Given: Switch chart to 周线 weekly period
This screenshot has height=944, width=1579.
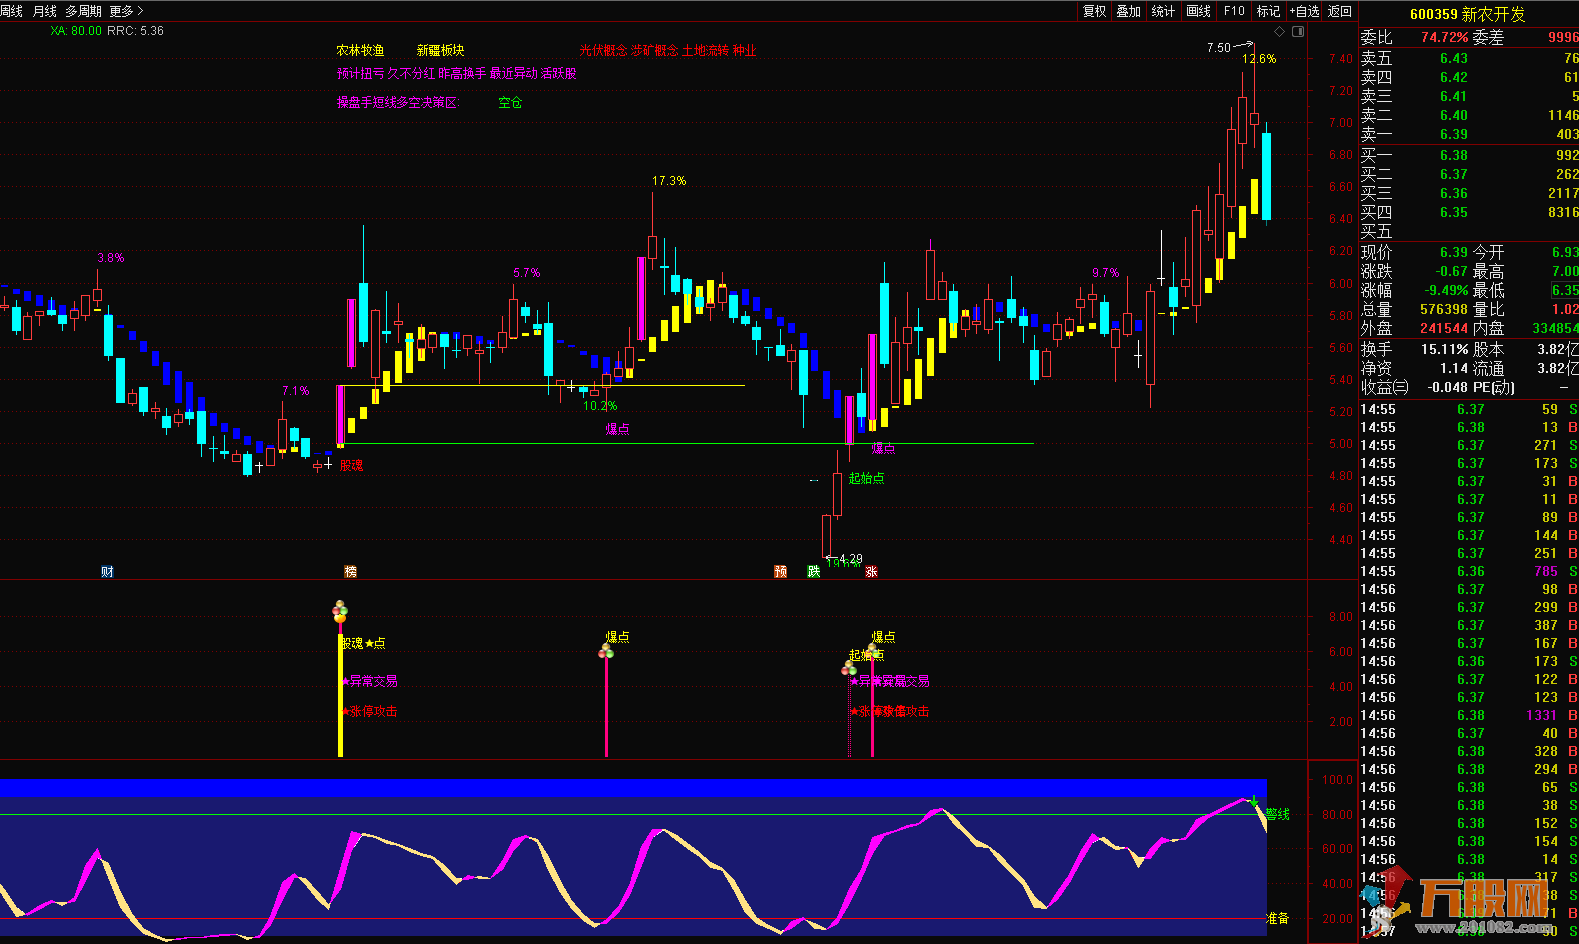Looking at the screenshot, I should [11, 11].
